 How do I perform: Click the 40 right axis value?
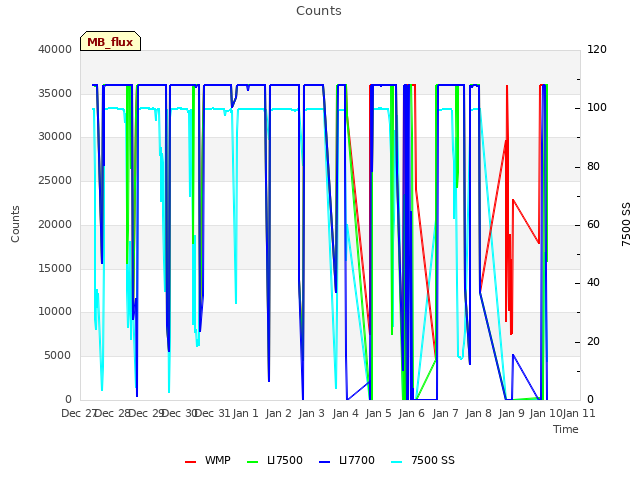coord(593,283)
